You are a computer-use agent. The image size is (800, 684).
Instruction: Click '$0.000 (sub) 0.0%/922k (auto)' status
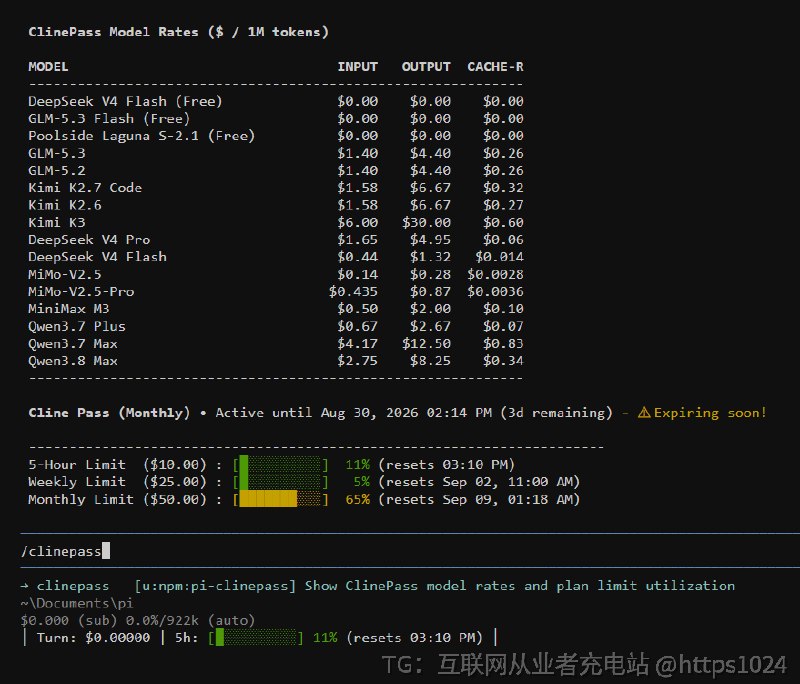pyautogui.click(x=138, y=620)
